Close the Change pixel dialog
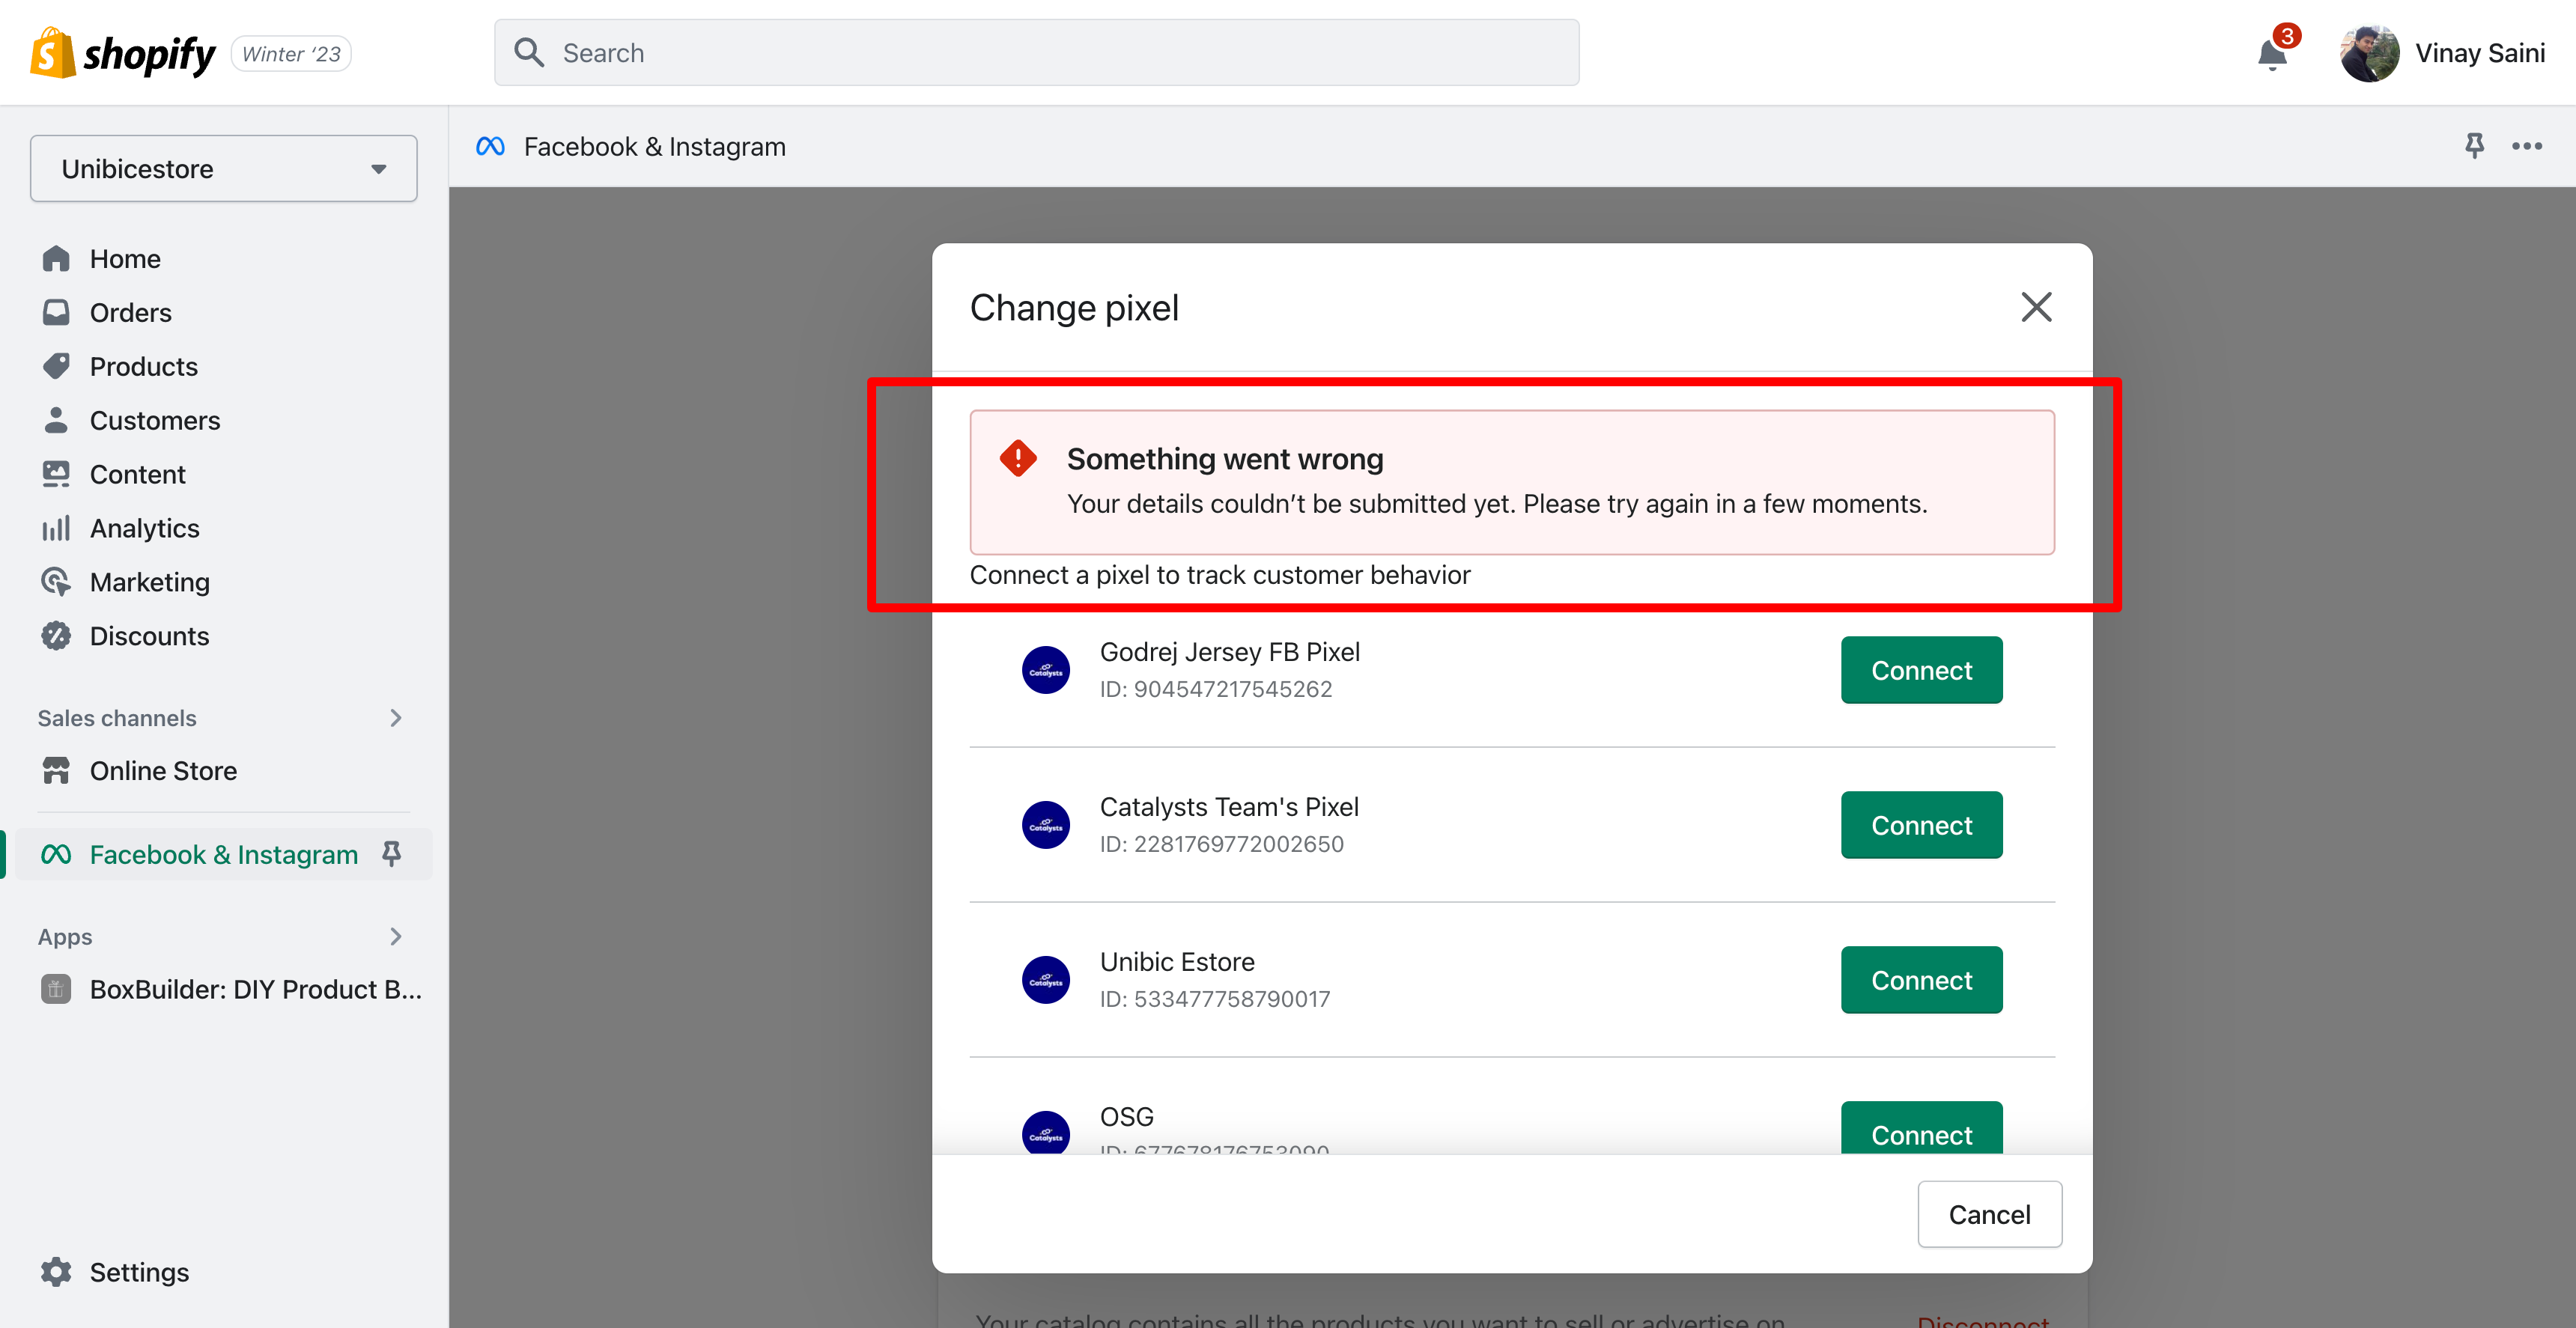The image size is (2576, 1328). click(2035, 307)
